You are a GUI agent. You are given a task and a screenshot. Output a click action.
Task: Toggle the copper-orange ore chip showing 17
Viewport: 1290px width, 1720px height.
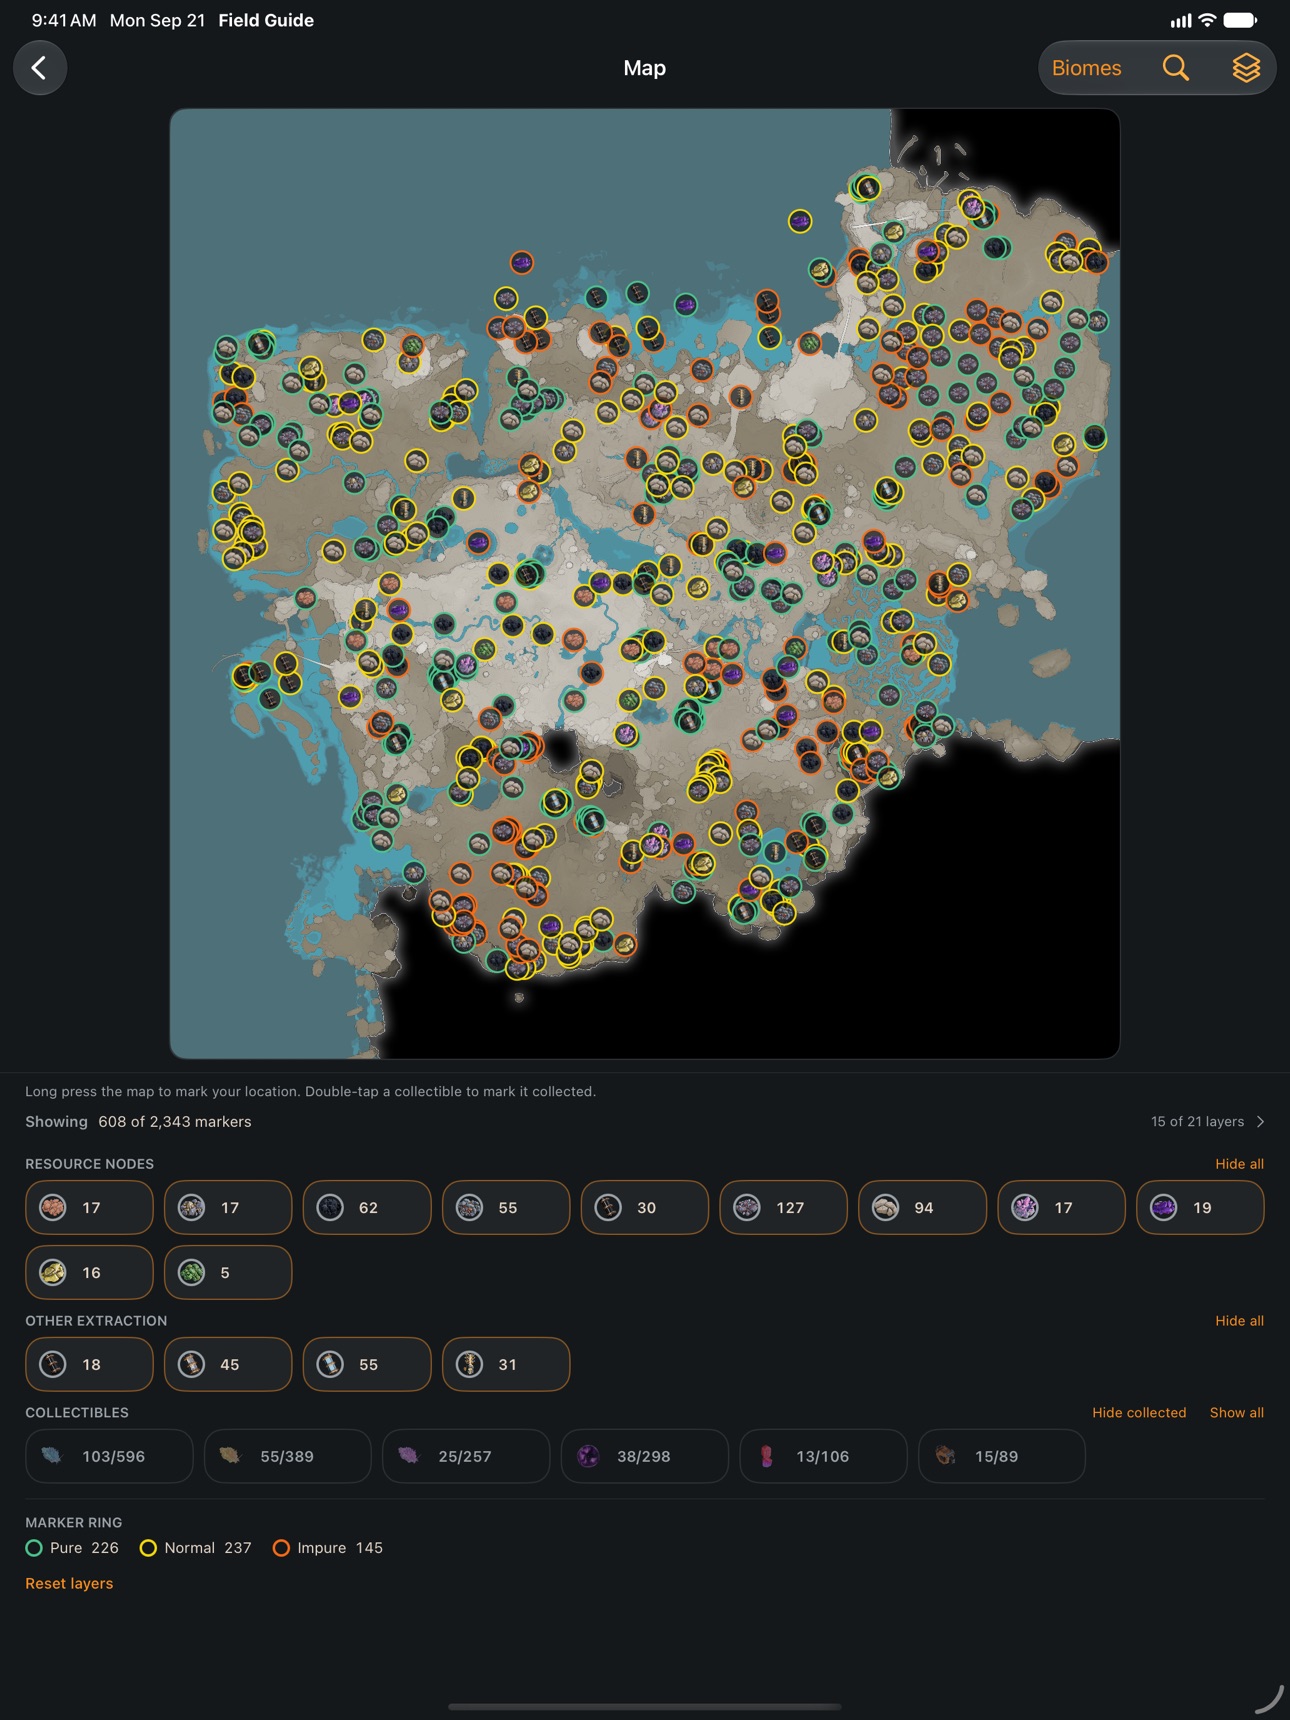coord(89,1208)
